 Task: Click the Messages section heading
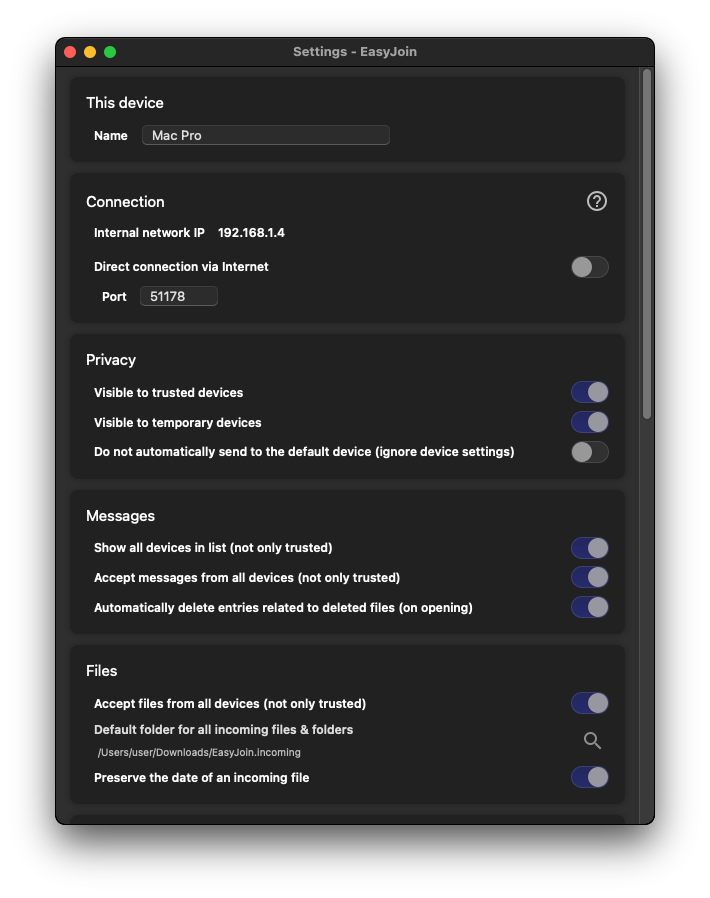pos(120,516)
